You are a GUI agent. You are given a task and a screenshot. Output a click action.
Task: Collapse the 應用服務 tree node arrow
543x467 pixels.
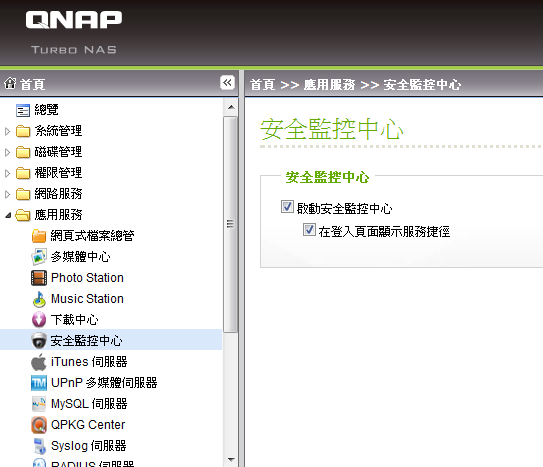(x=8, y=216)
